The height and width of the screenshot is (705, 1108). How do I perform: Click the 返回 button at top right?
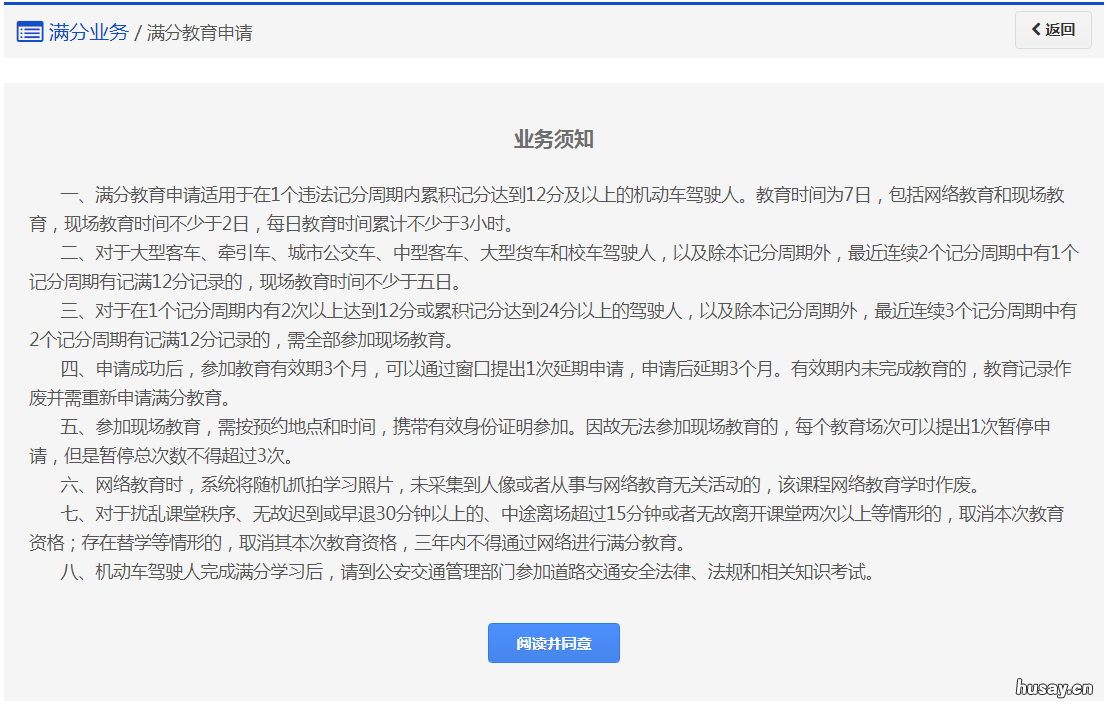click(x=1053, y=30)
